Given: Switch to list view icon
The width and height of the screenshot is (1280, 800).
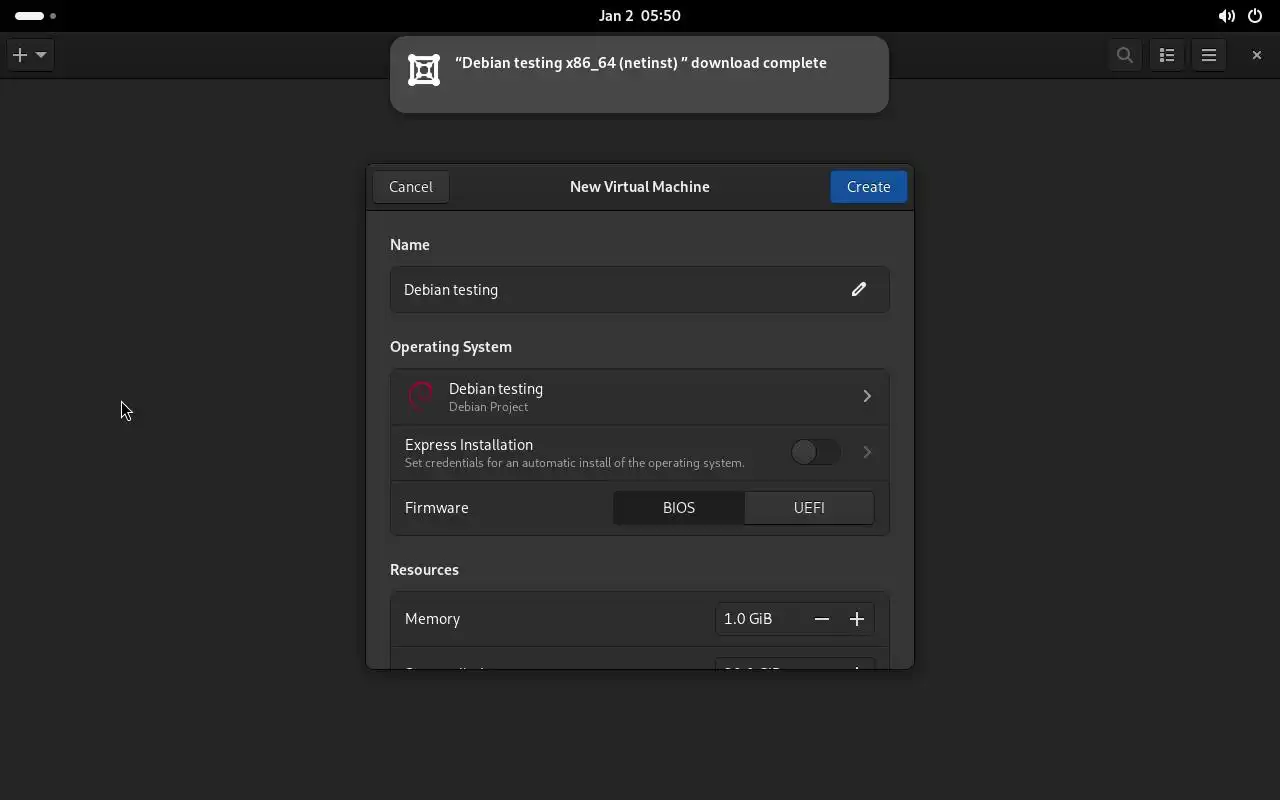Looking at the screenshot, I should click(1167, 55).
